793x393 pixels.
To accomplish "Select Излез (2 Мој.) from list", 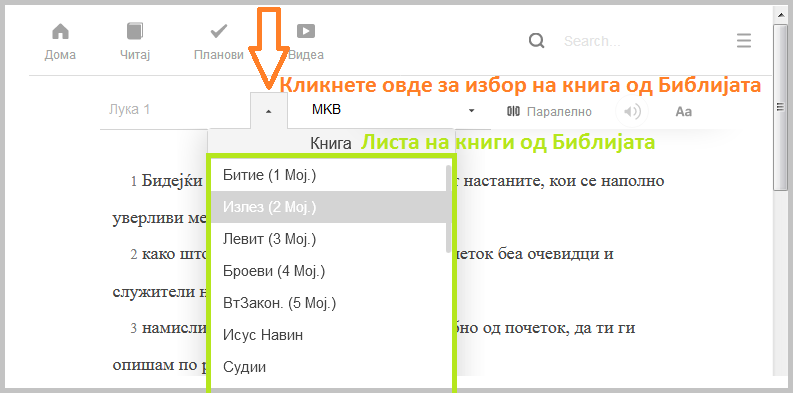I will point(328,207).
